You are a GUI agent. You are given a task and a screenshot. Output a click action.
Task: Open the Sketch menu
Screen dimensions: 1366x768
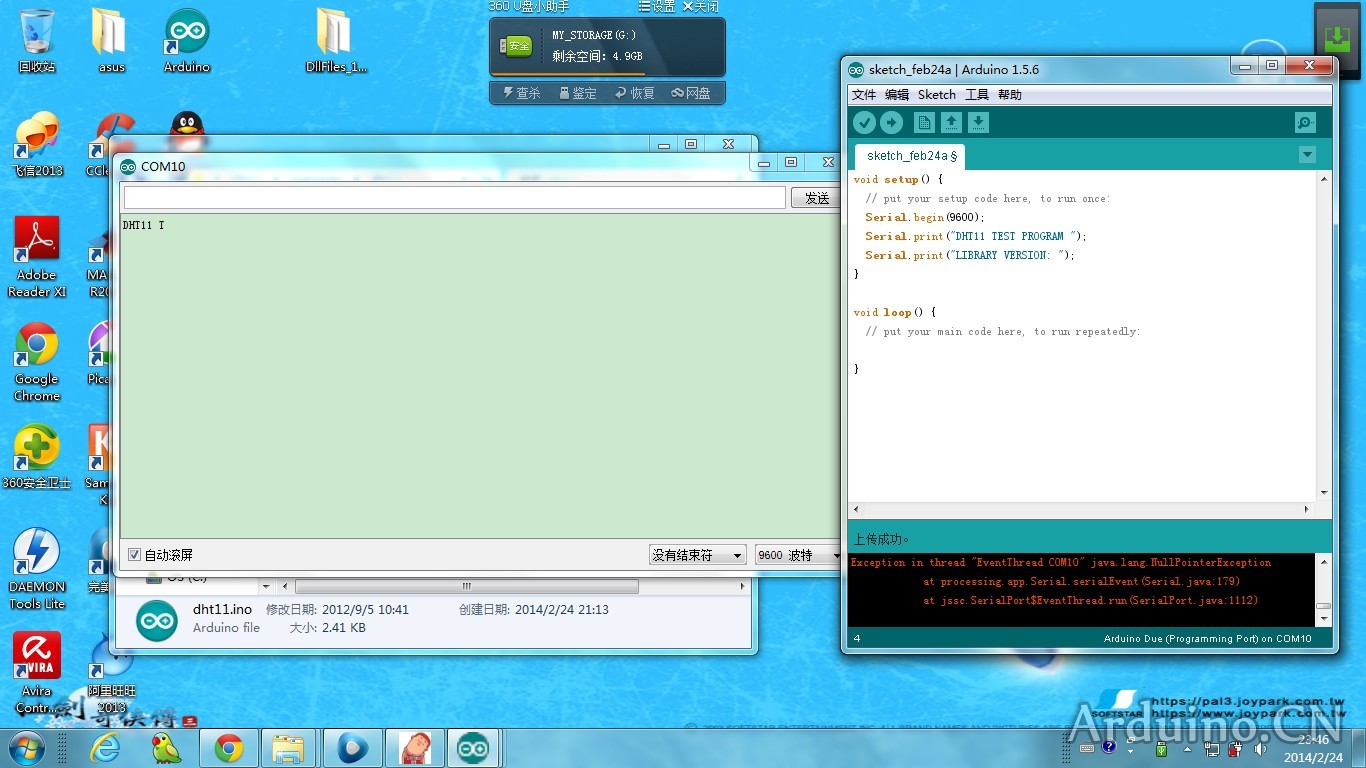coord(937,95)
